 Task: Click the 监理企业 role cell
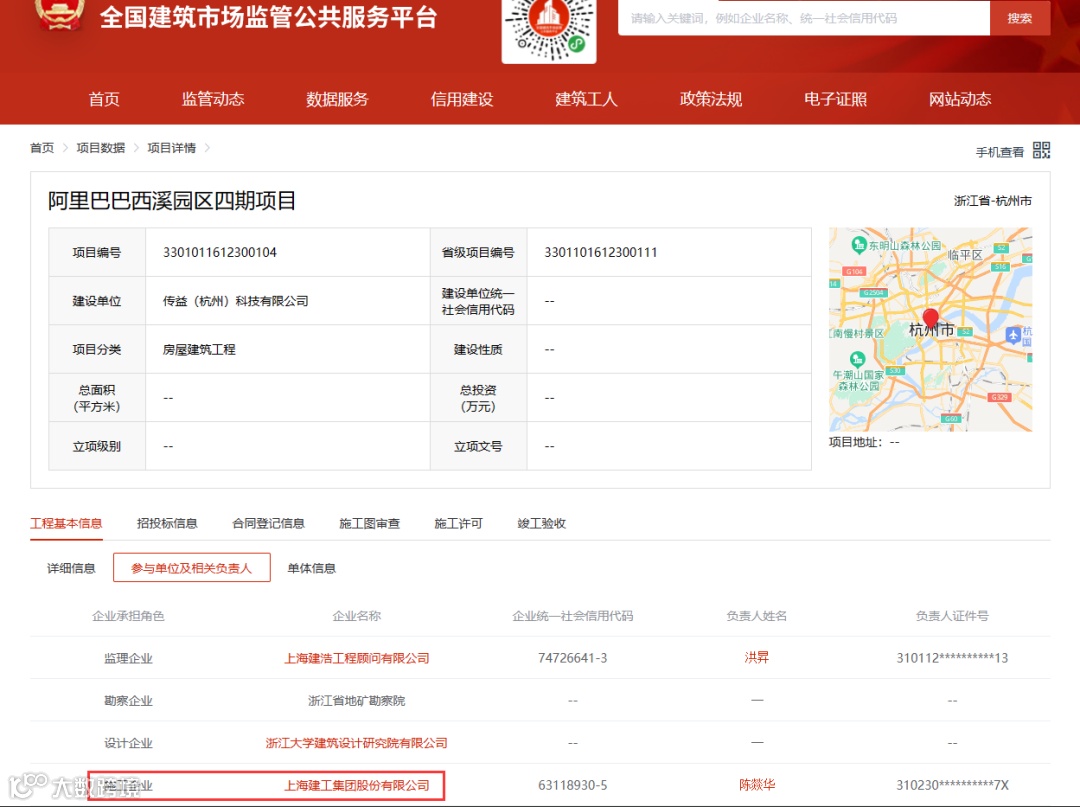[128, 658]
